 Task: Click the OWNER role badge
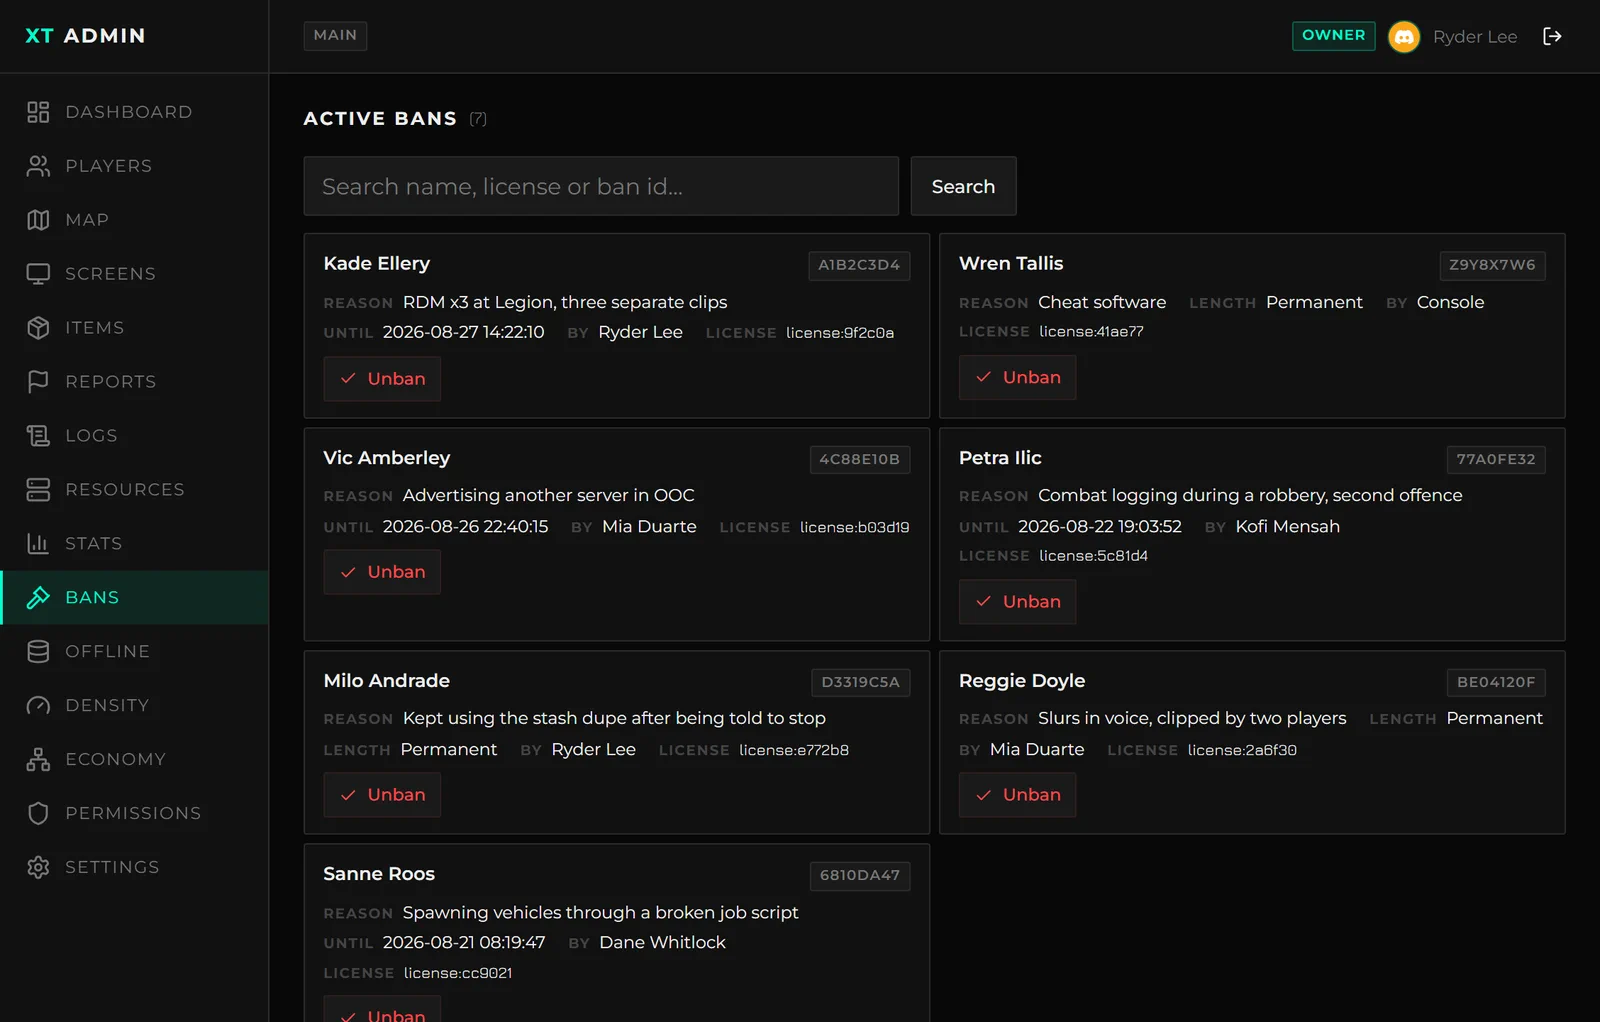[x=1333, y=36]
